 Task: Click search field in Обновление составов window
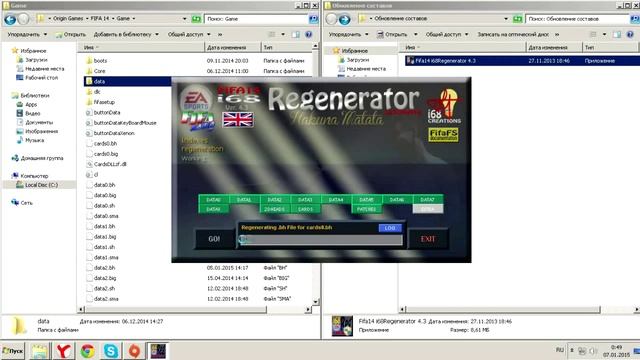coord(578,19)
